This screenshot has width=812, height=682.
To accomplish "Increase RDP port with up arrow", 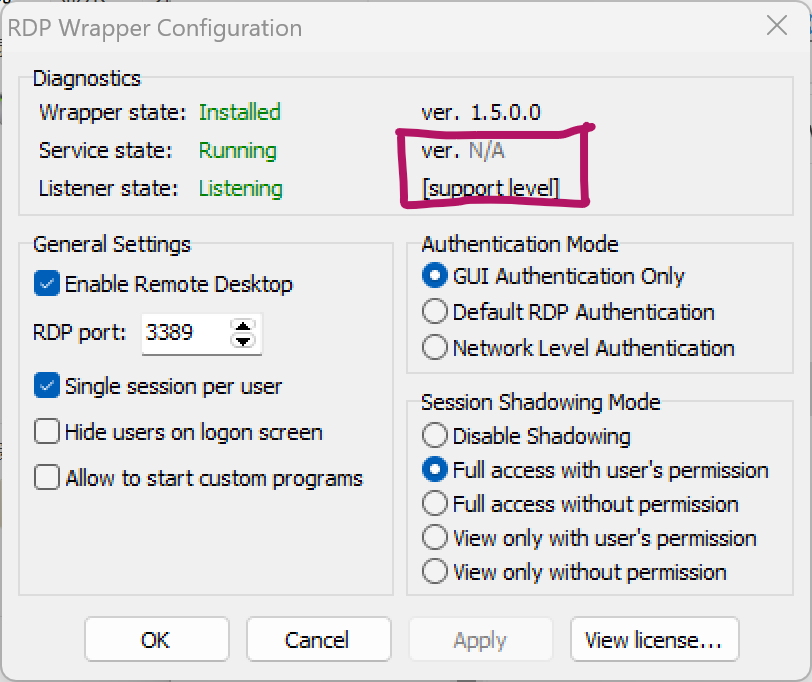I will coord(242,325).
